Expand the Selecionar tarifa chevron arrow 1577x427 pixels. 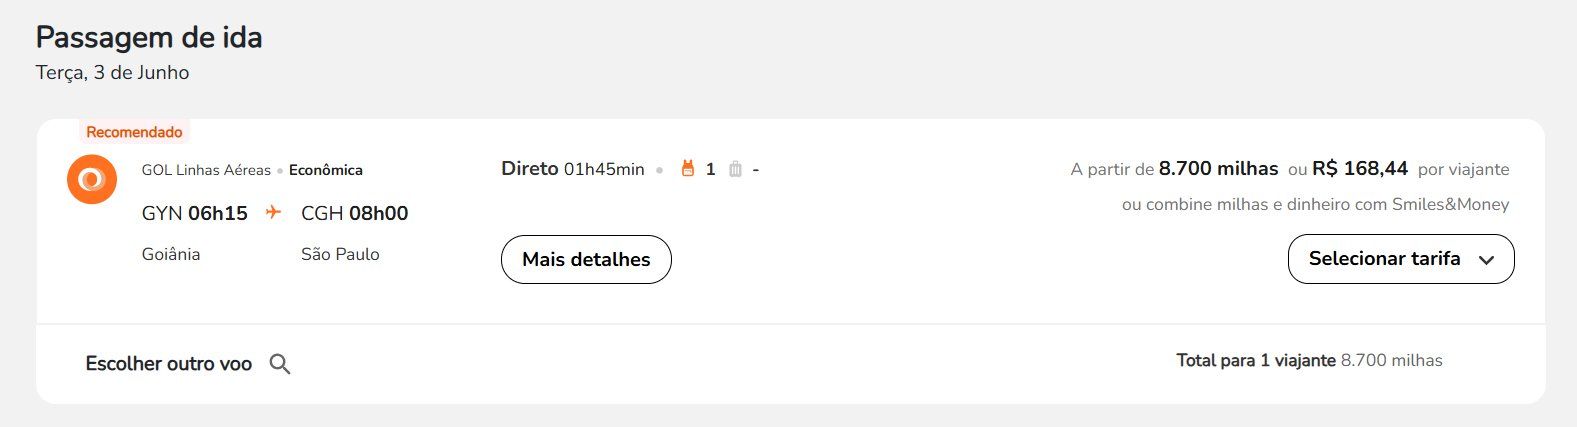point(1486,260)
